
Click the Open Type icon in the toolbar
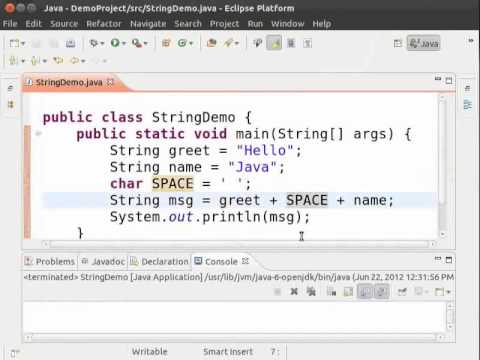[x=212, y=43]
